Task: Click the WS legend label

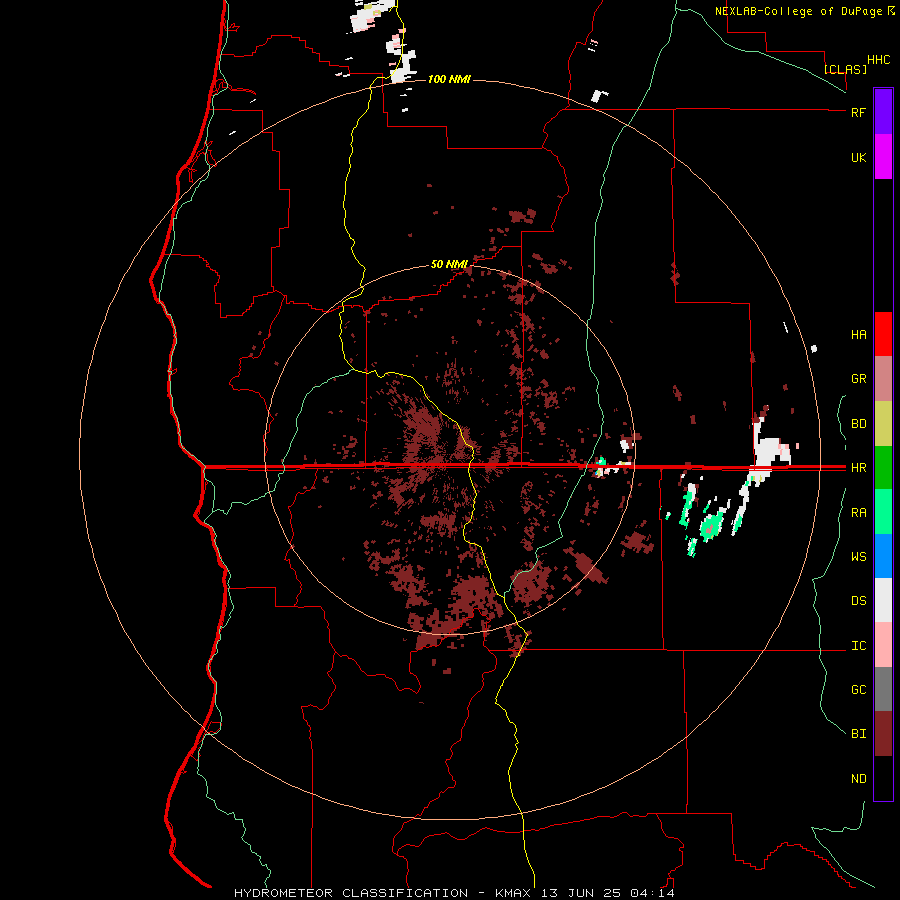Action: (858, 557)
